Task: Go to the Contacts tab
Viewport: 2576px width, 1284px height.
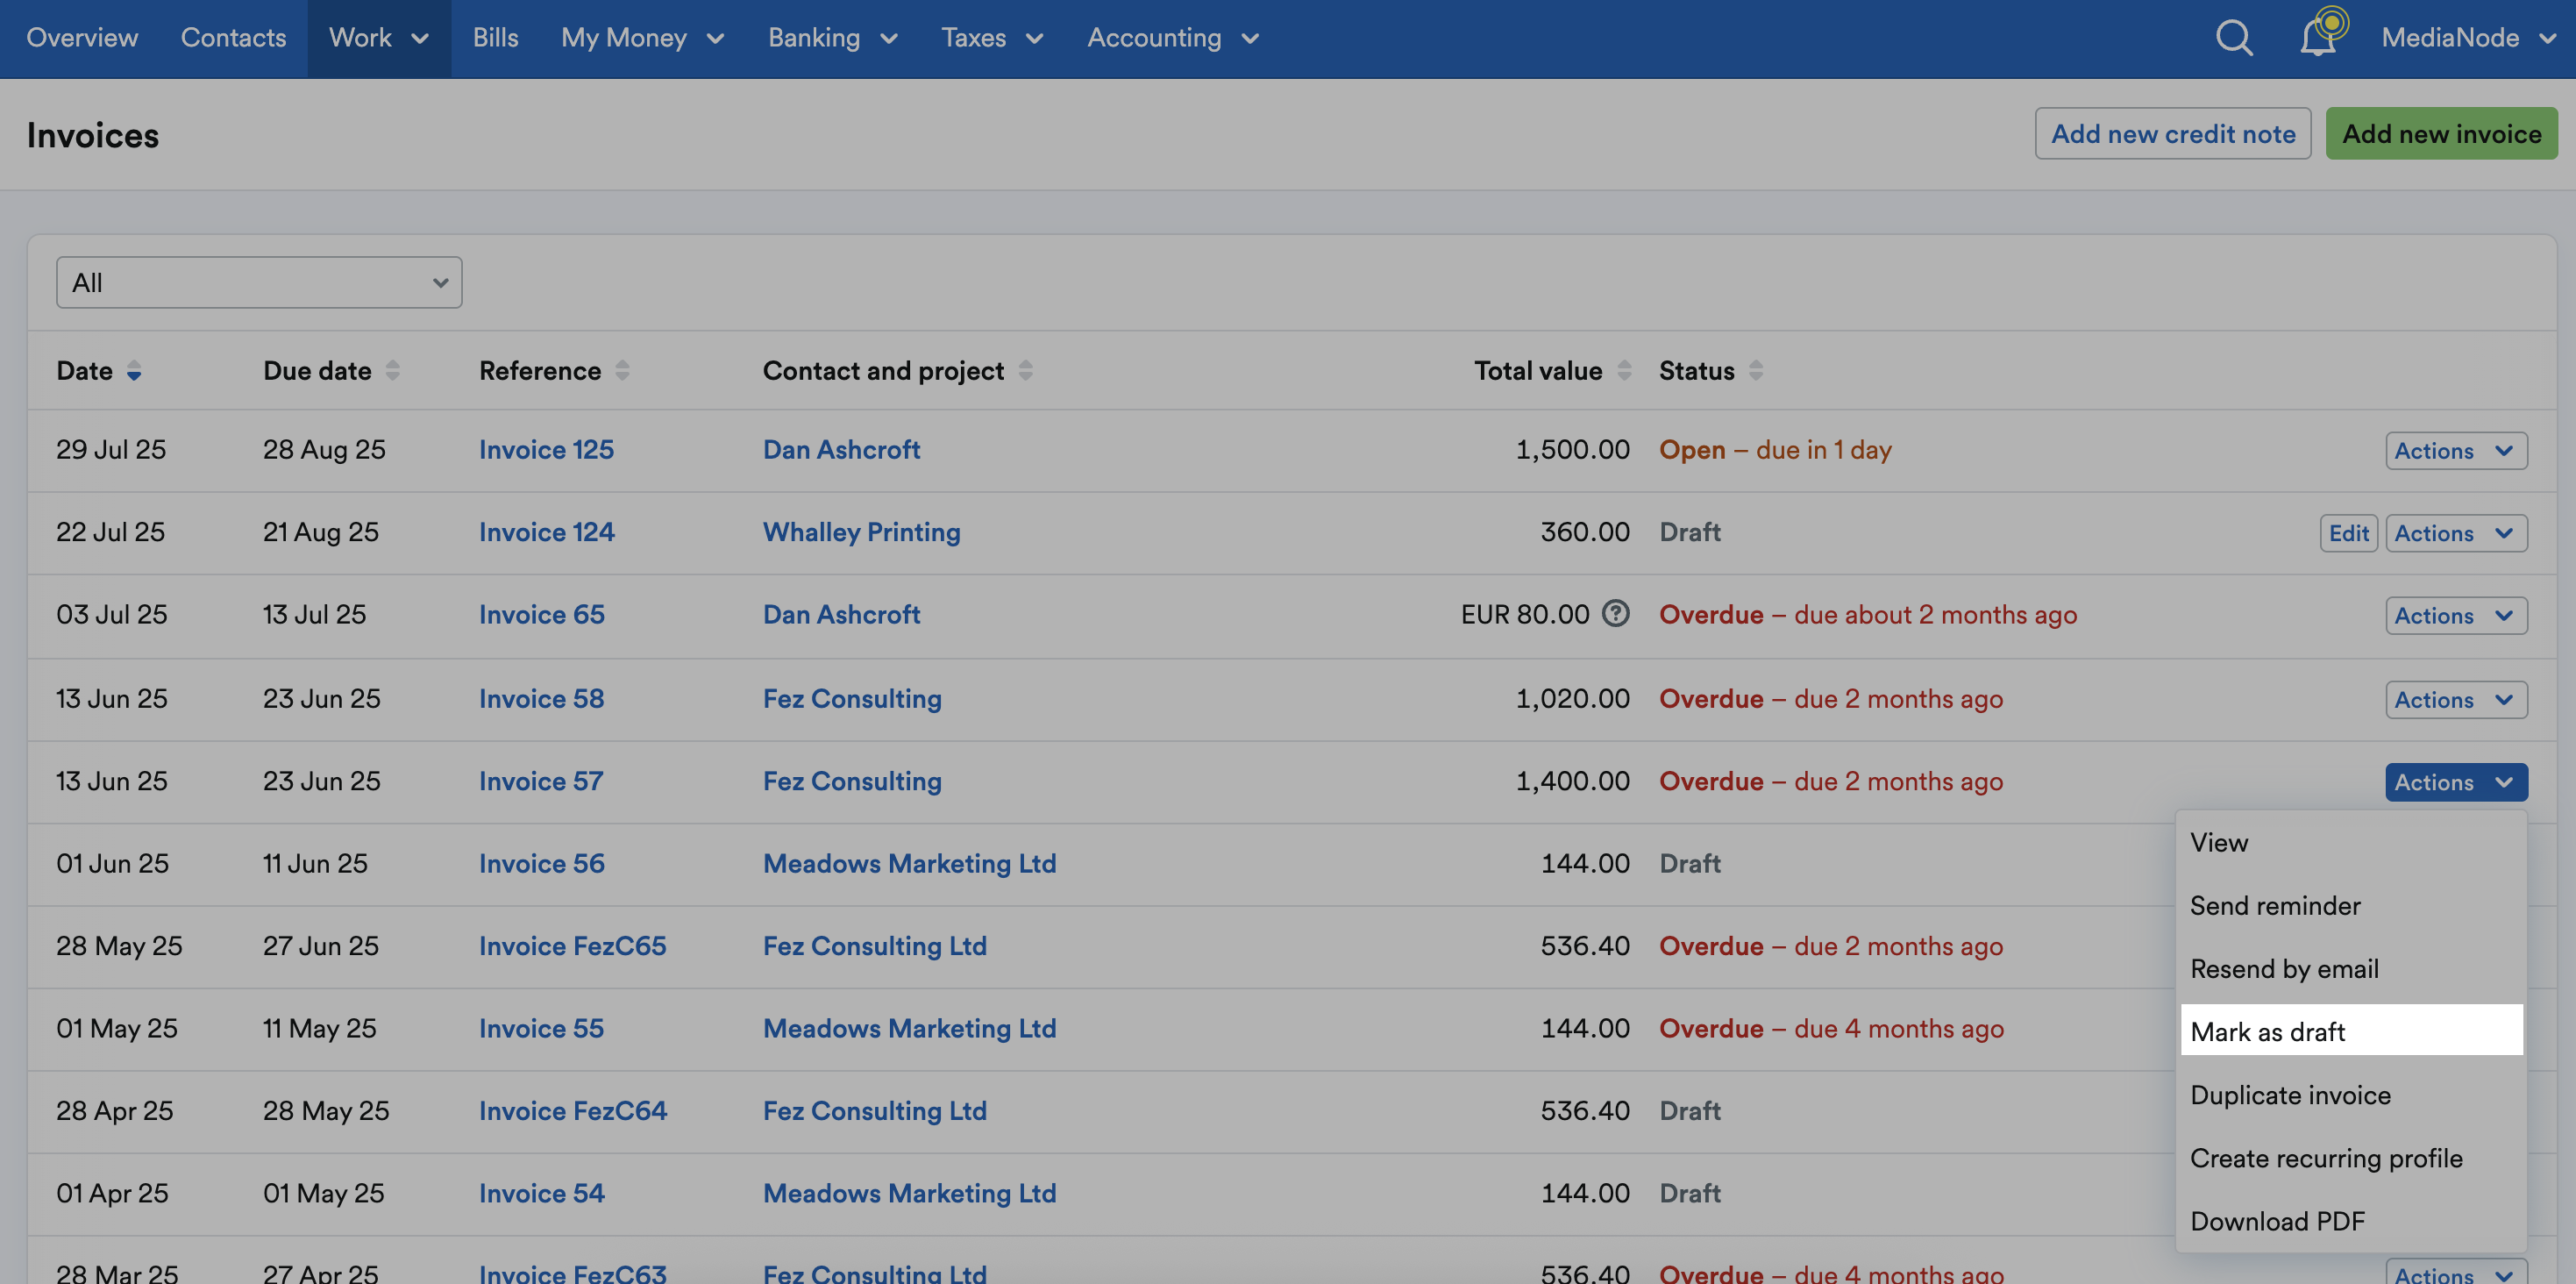Action: click(x=233, y=38)
